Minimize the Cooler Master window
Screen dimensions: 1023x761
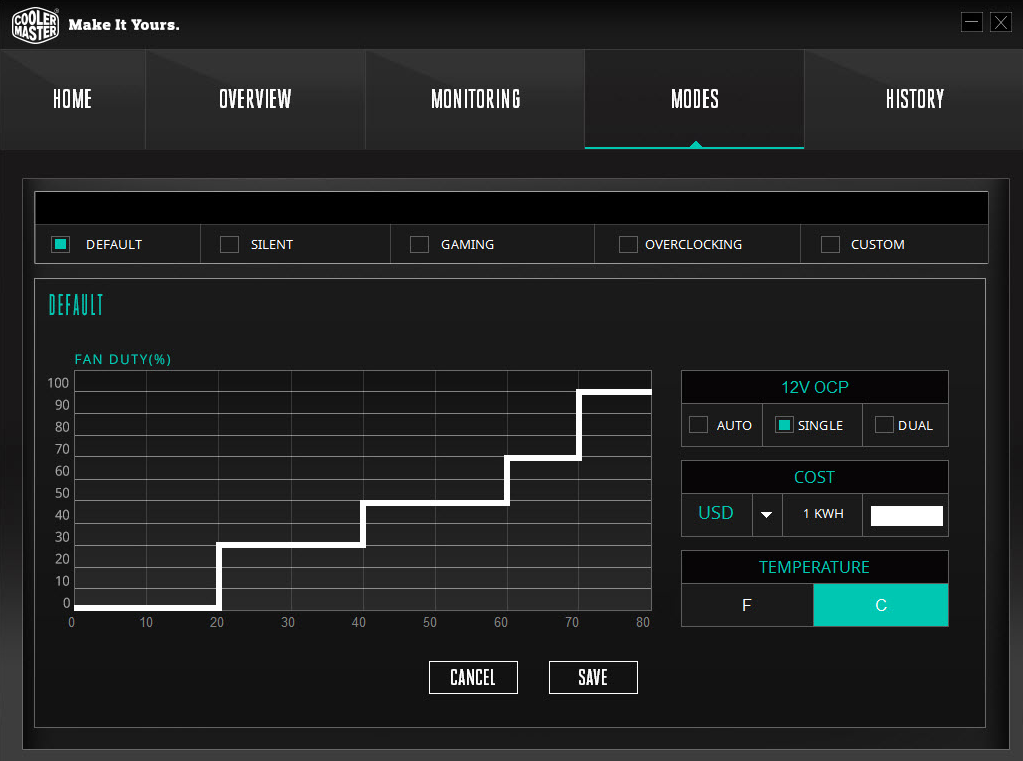click(x=971, y=22)
